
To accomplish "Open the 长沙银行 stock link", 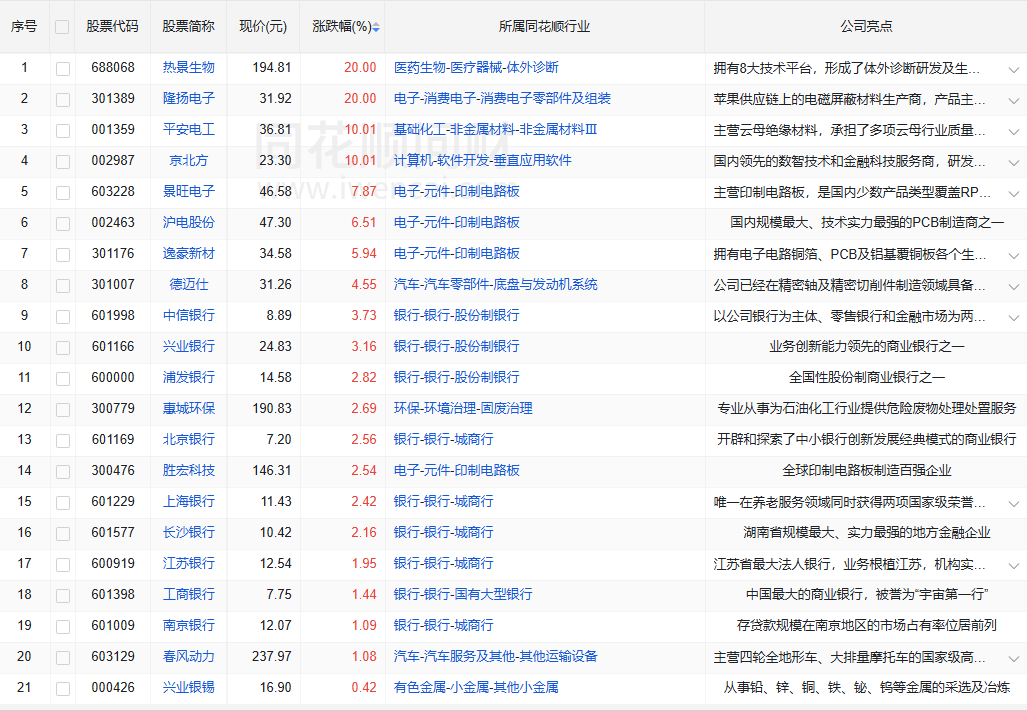I will pyautogui.click(x=189, y=532).
